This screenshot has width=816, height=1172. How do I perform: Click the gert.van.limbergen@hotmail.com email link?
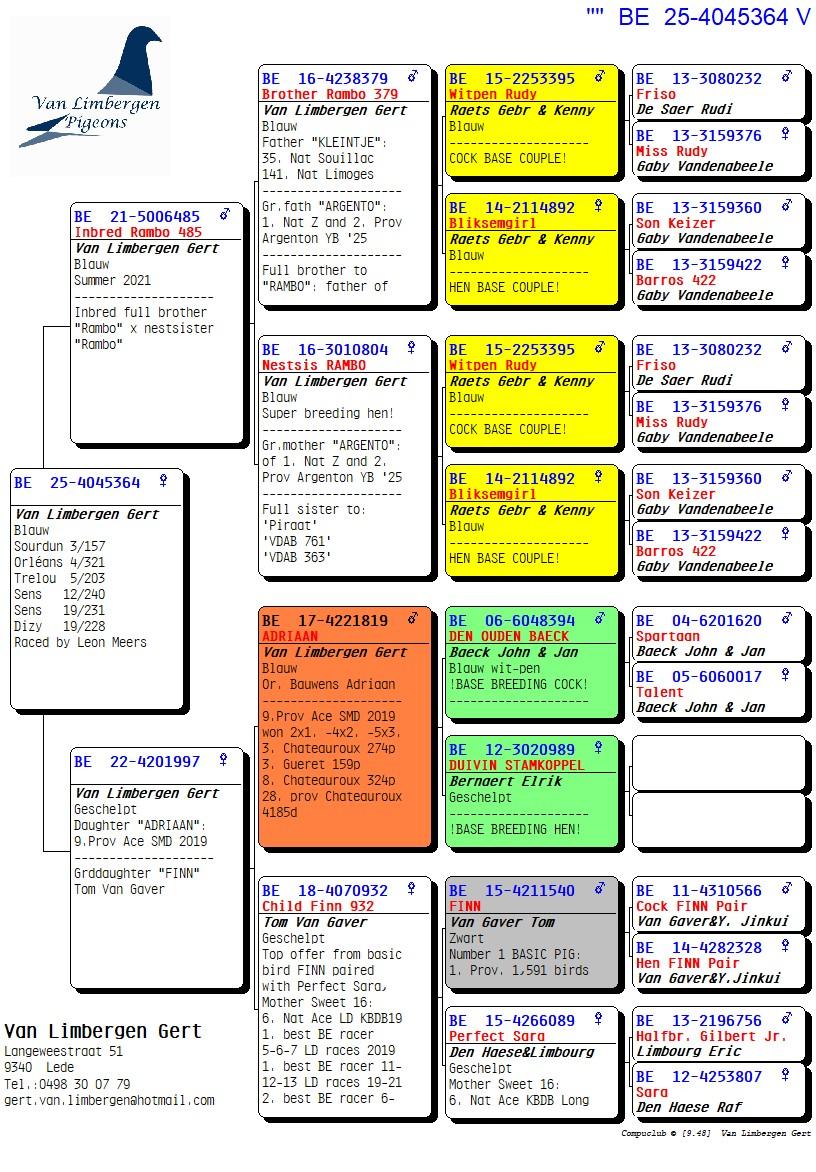(x=110, y=1100)
